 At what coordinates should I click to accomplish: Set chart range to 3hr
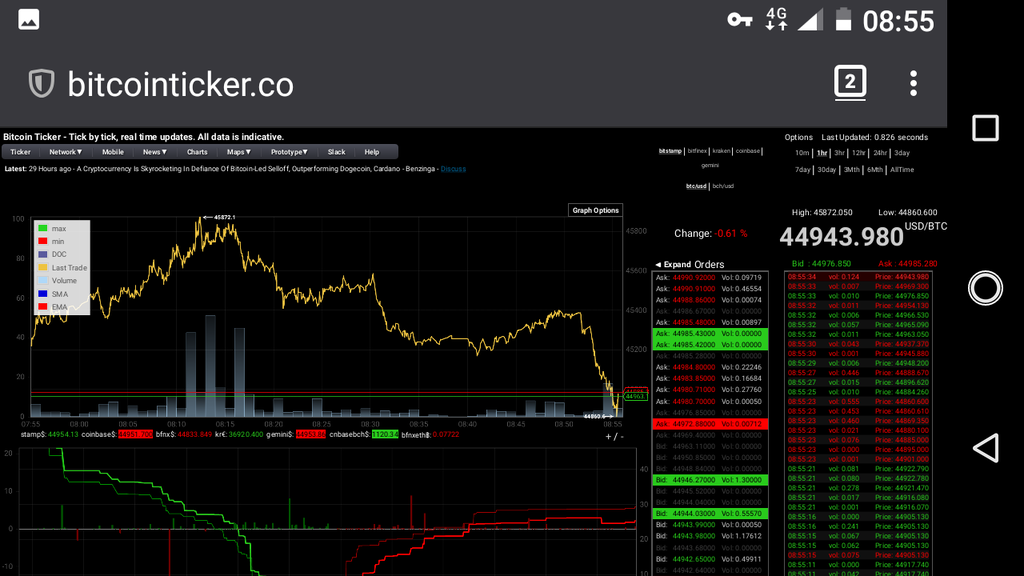click(839, 153)
